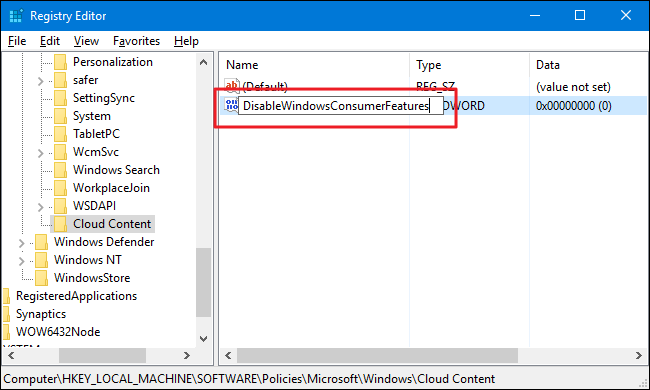Select the Personalization folder icon
This screenshot has width=650, height=390.
tap(61, 62)
